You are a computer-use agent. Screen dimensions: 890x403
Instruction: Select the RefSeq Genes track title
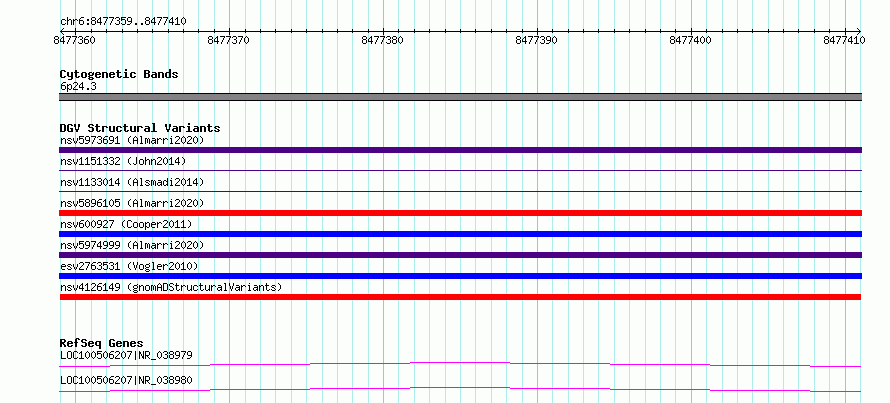click(102, 343)
